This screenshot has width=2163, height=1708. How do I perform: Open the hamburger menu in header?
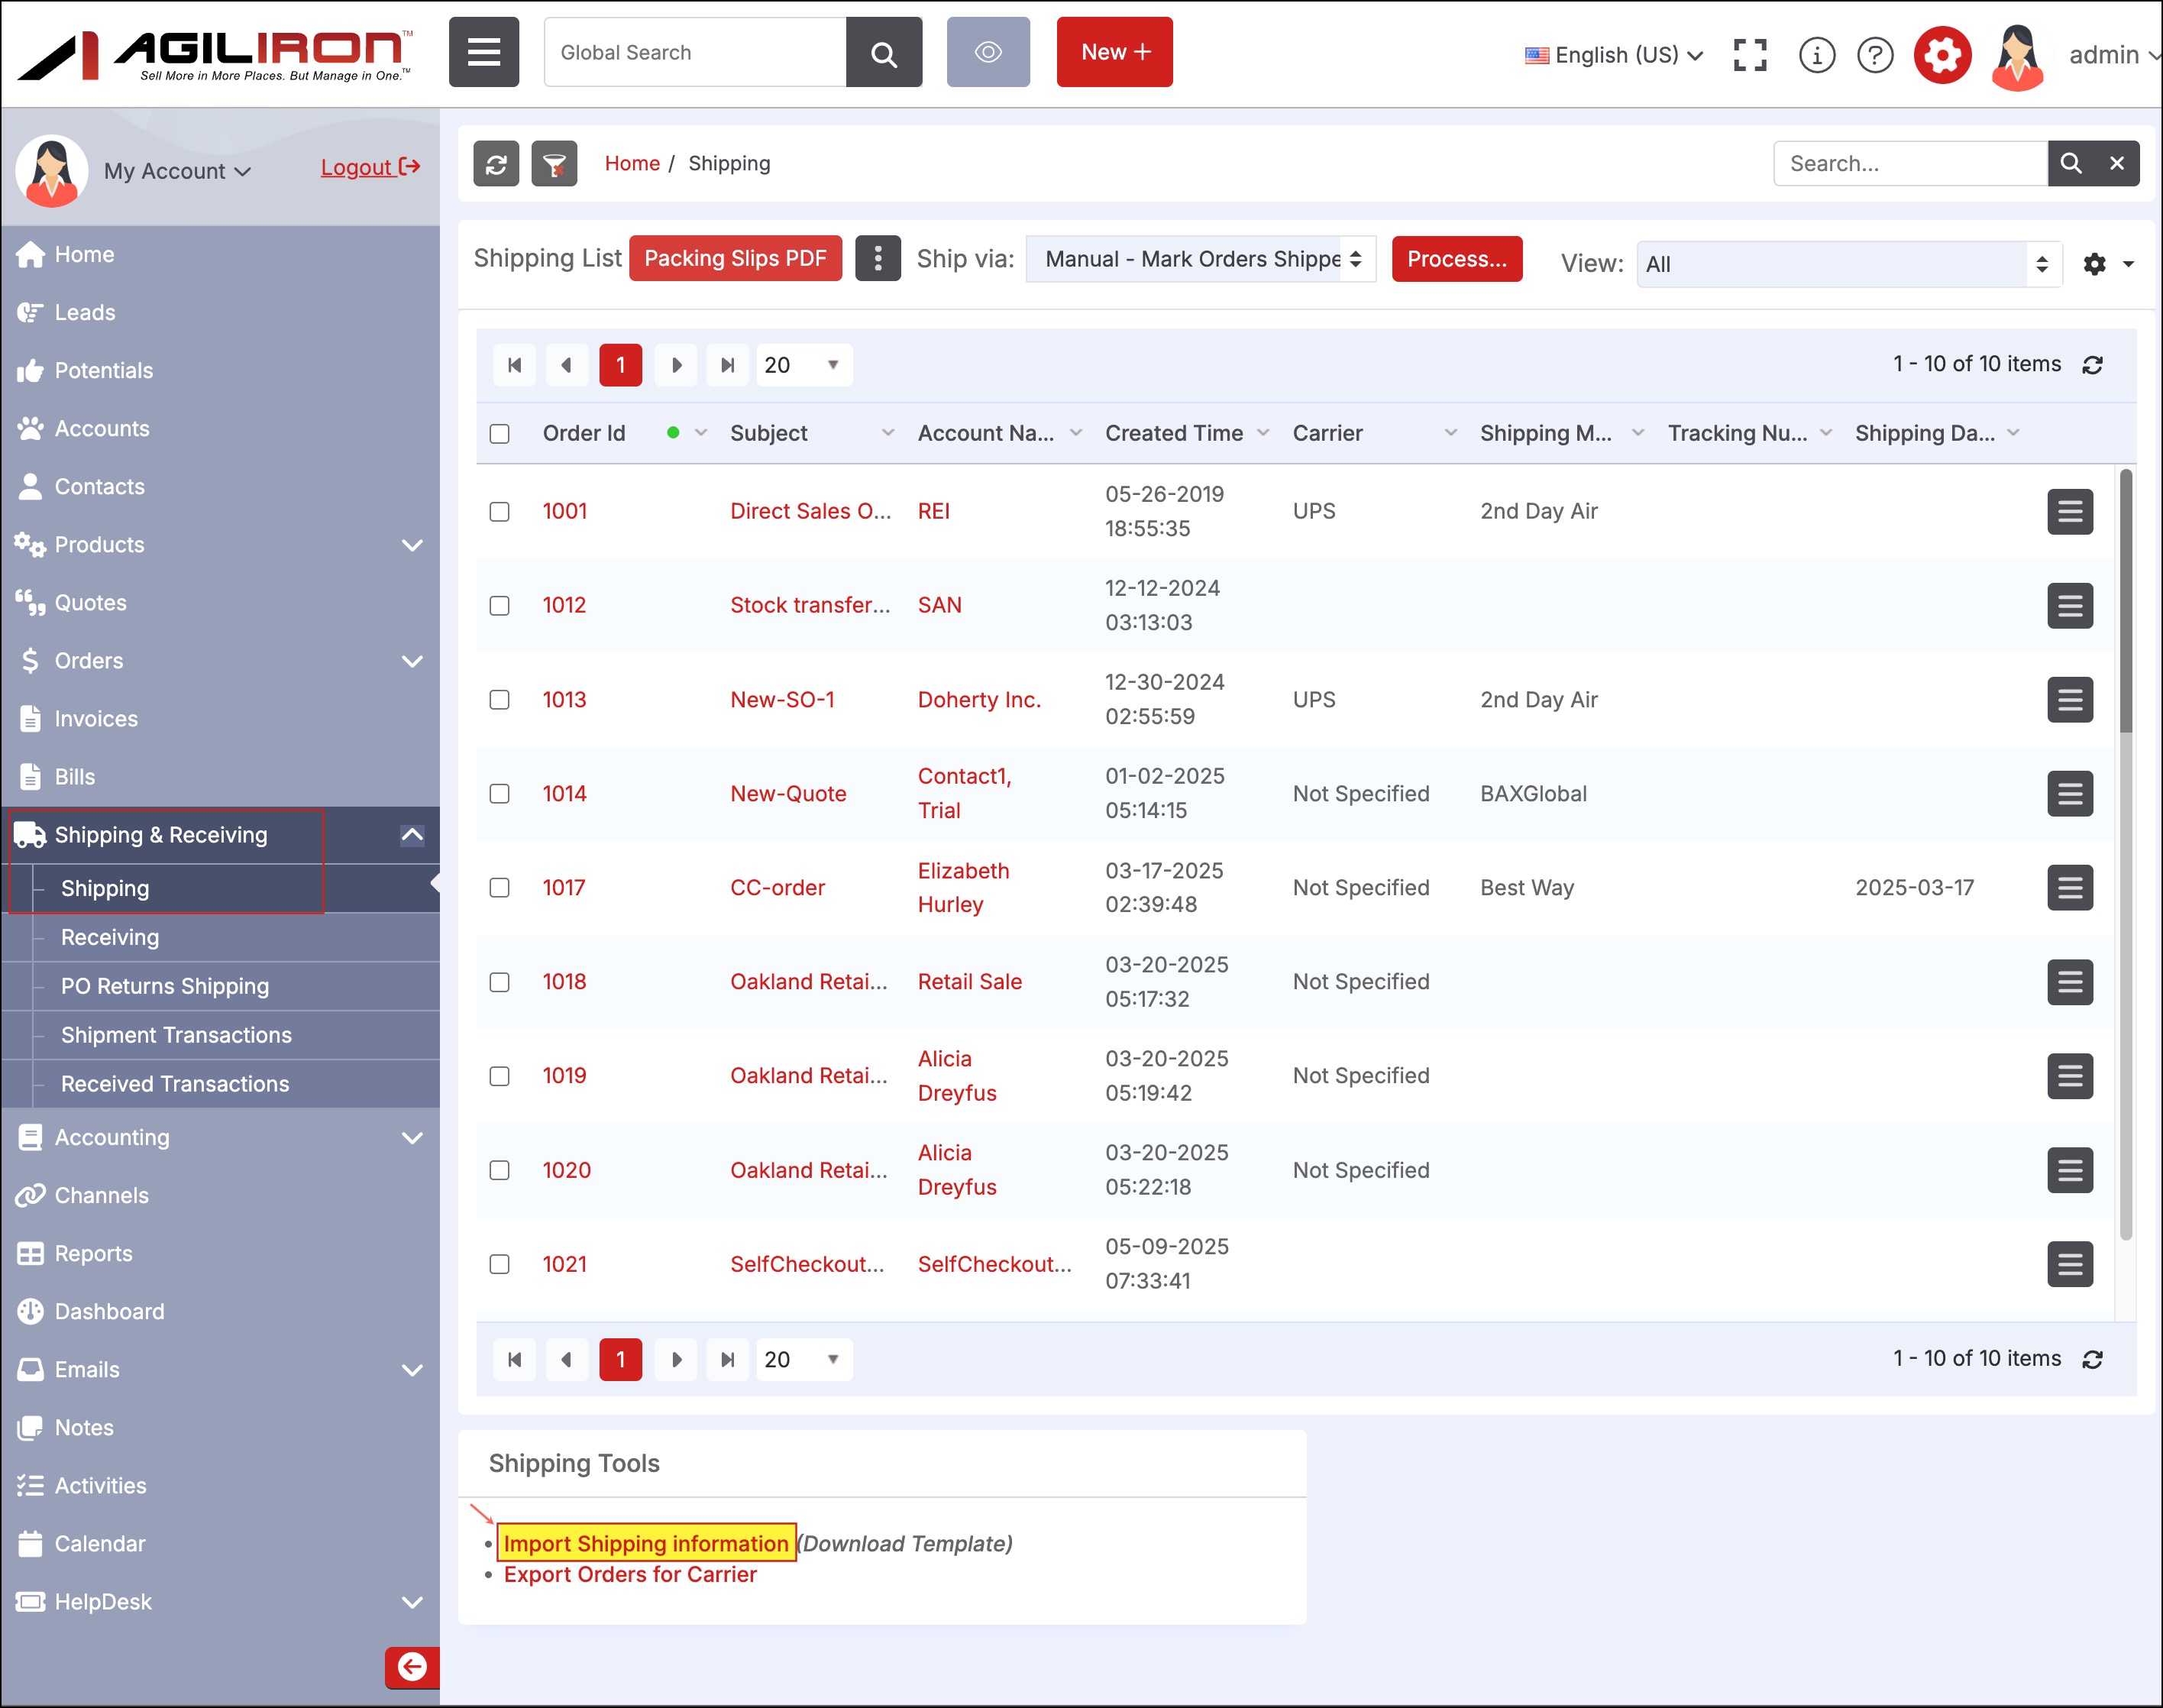tap(483, 52)
